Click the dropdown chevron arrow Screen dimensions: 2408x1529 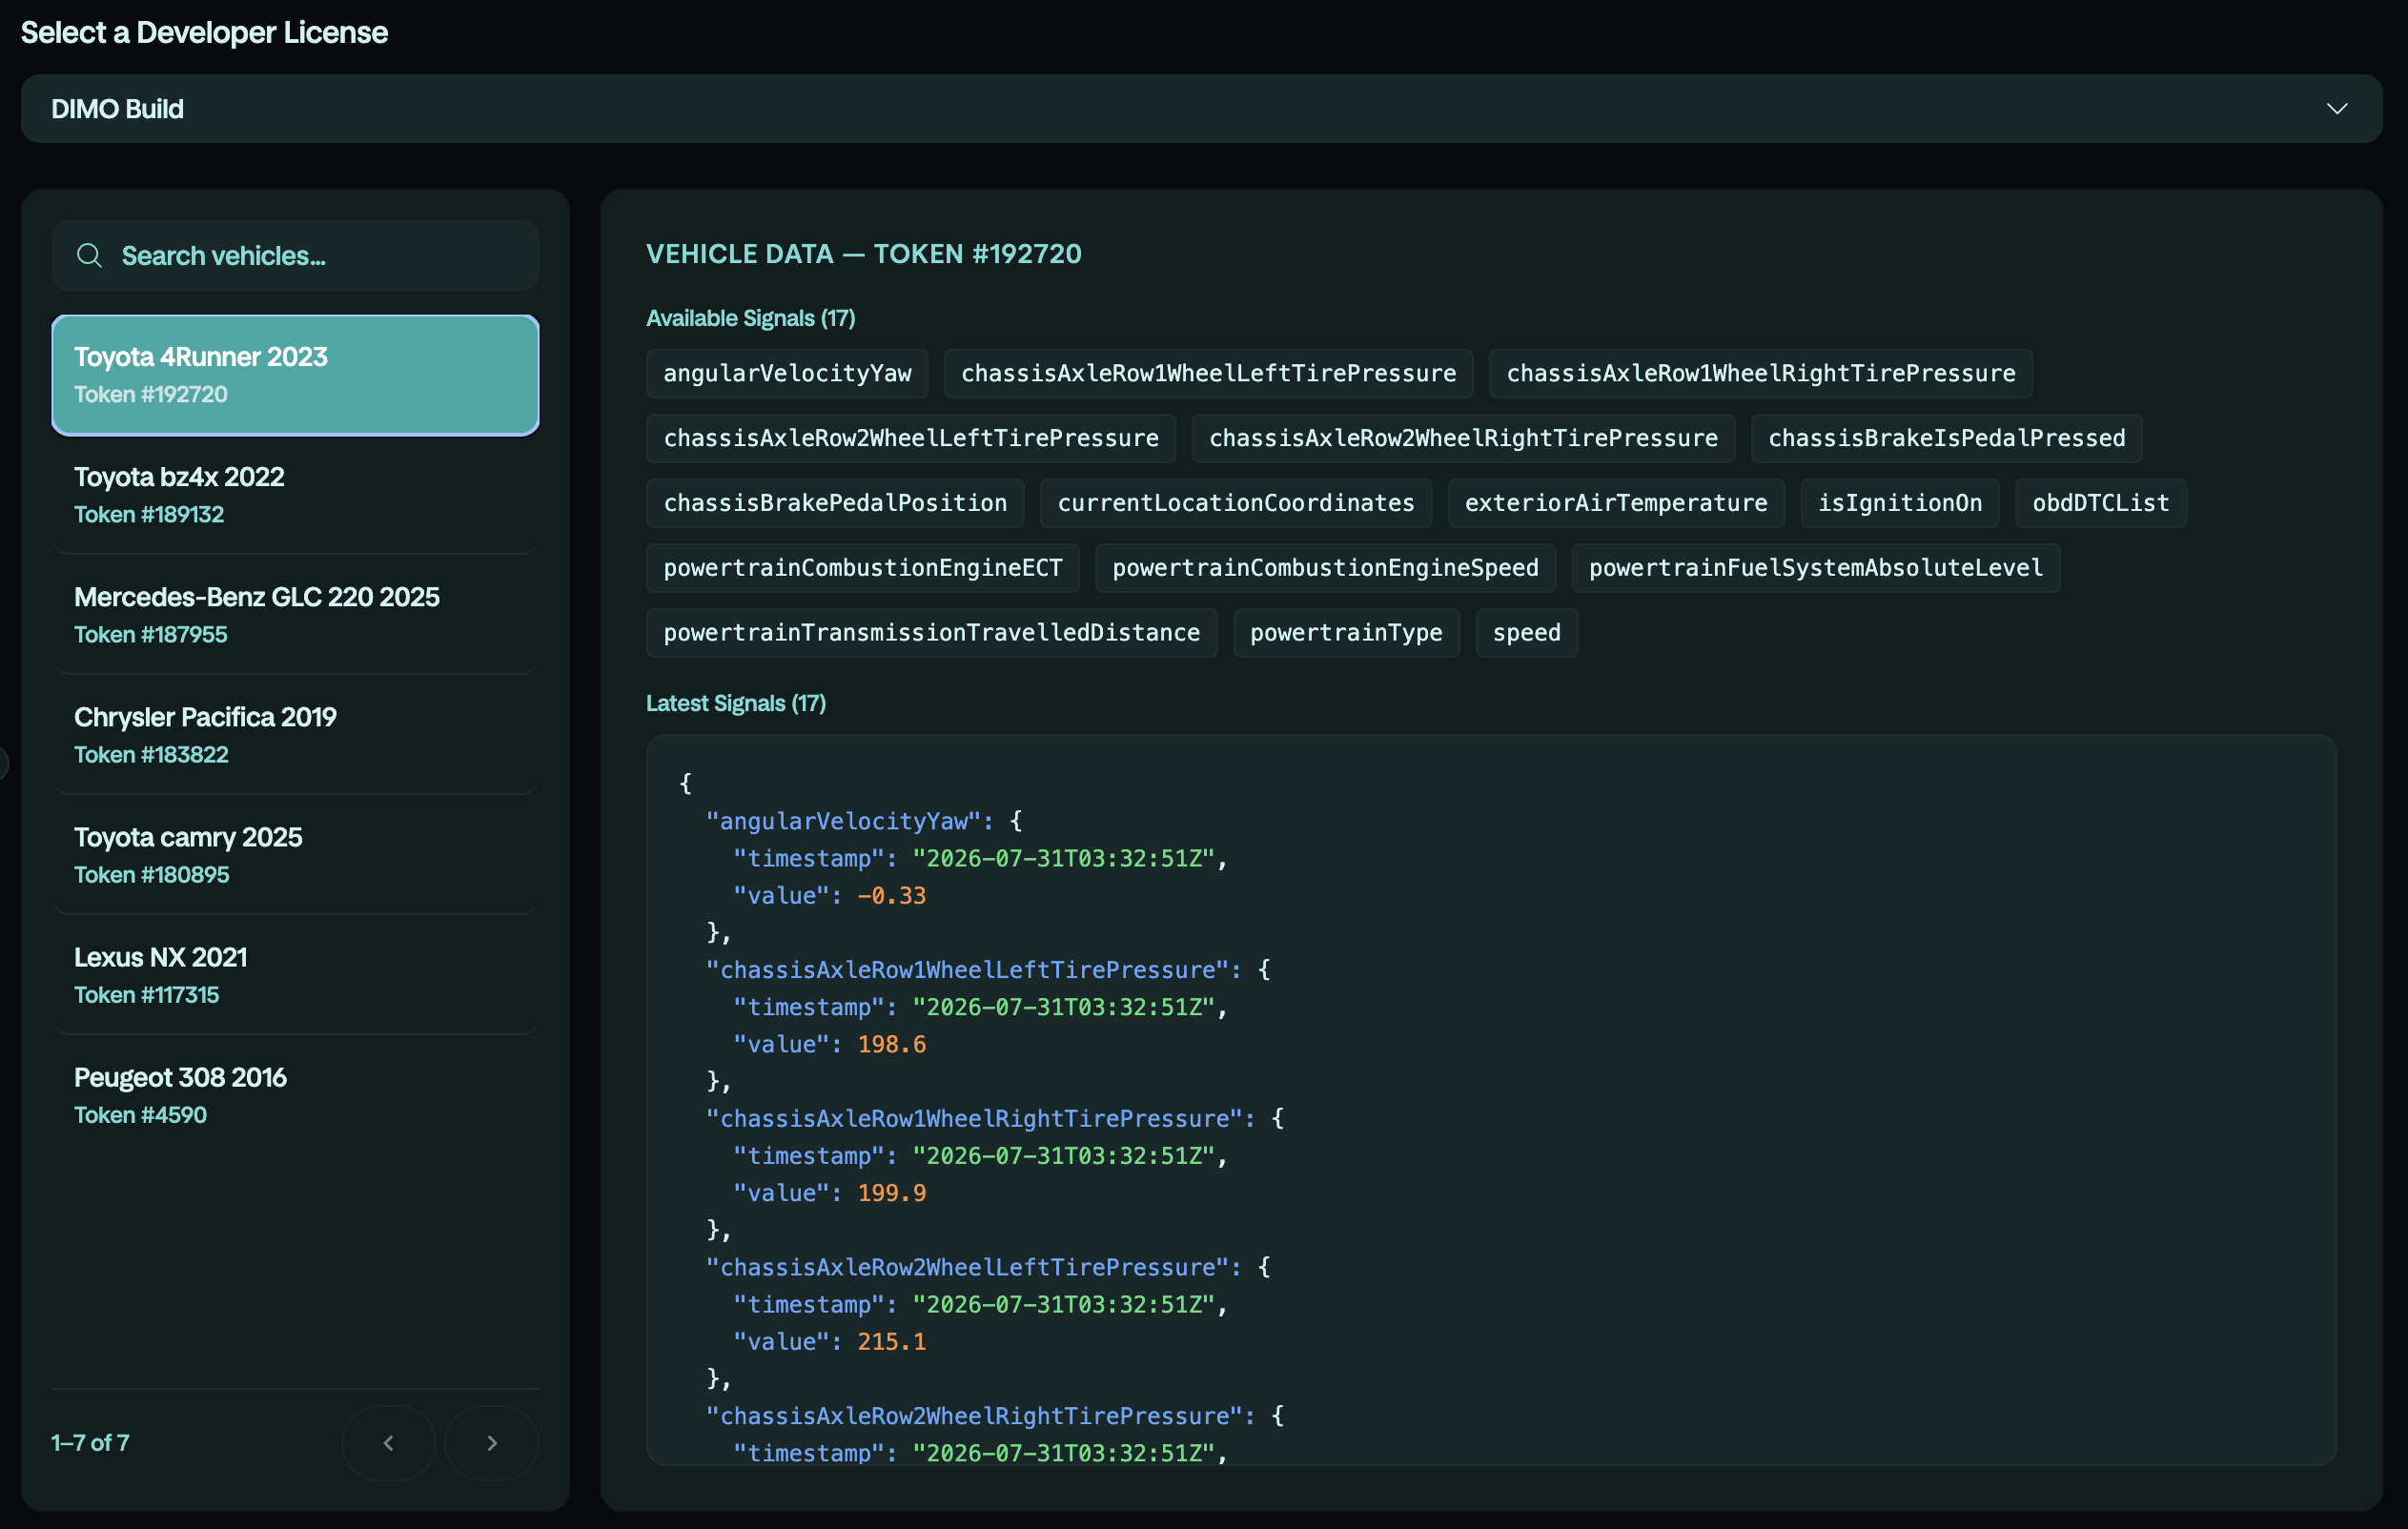pos(2336,109)
